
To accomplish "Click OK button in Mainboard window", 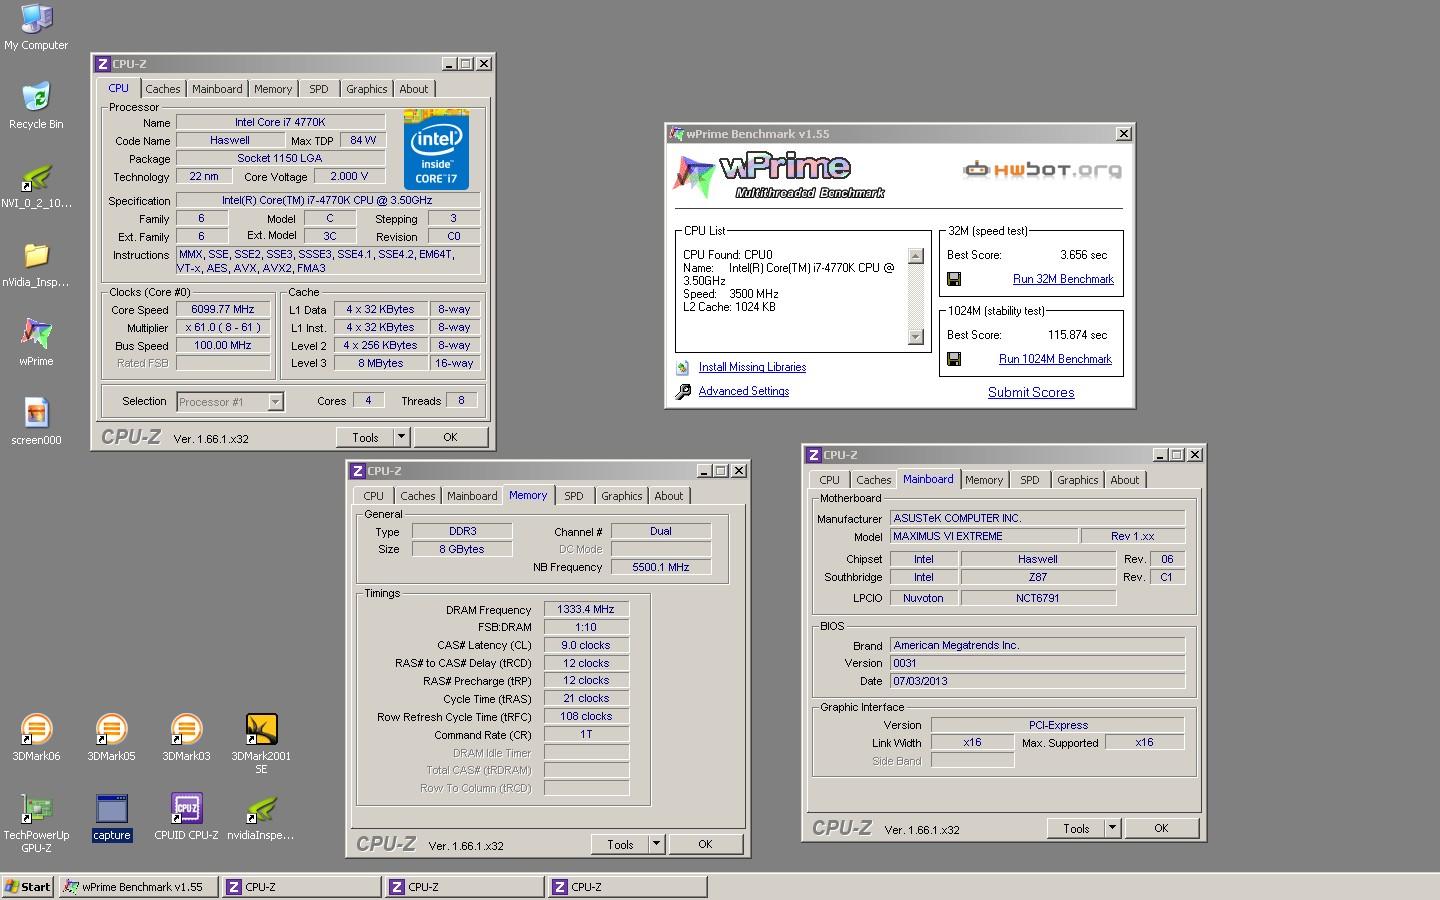I will pos(1161,828).
